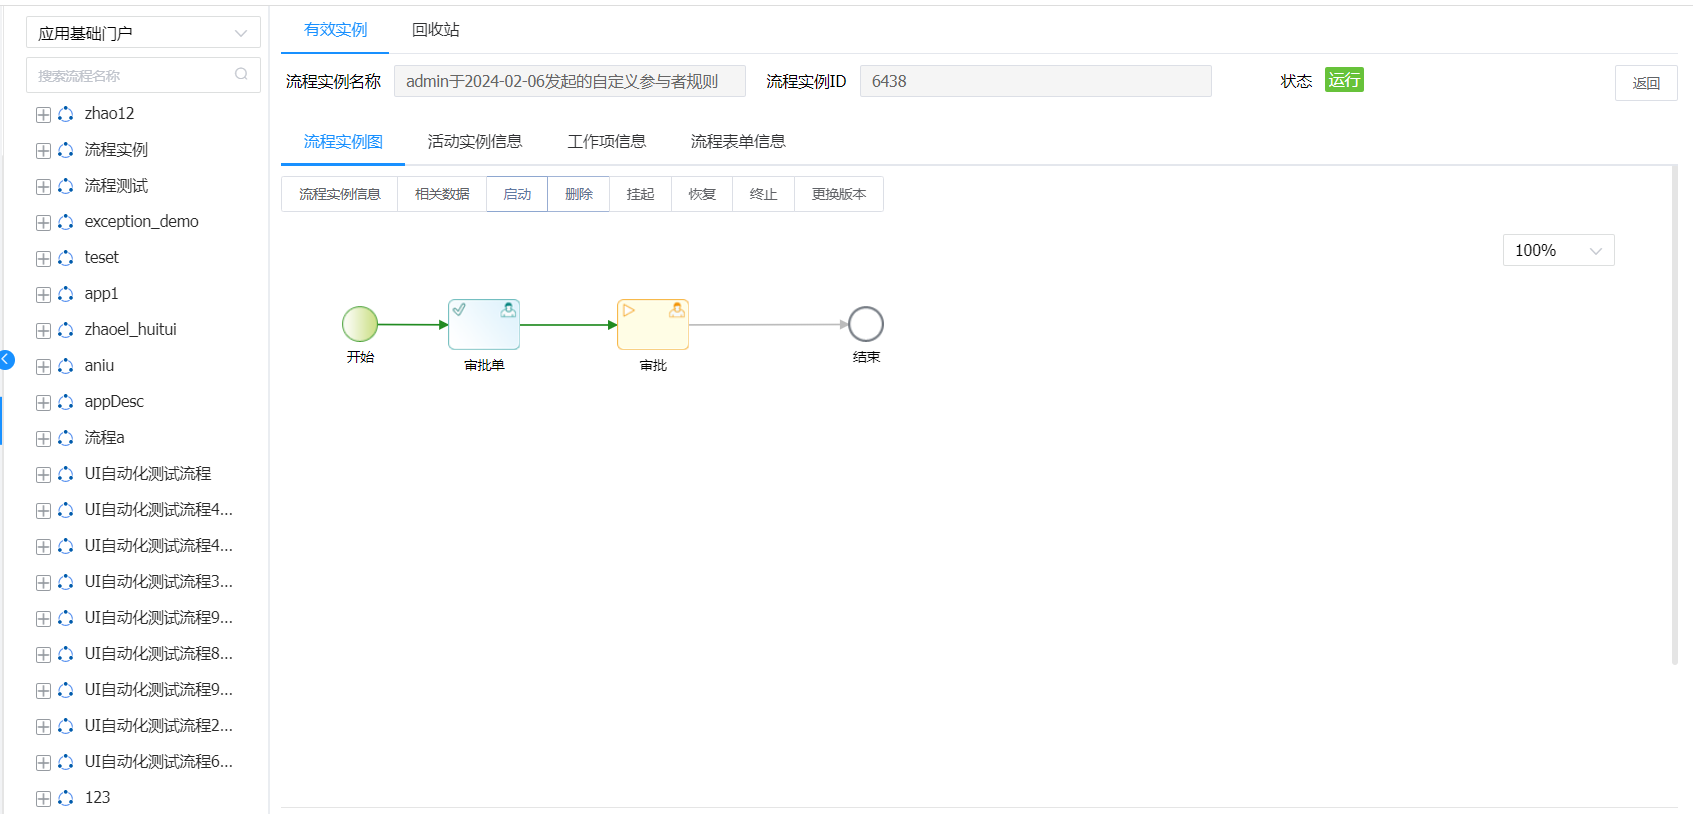Click the process icon beside zhao12

66,114
